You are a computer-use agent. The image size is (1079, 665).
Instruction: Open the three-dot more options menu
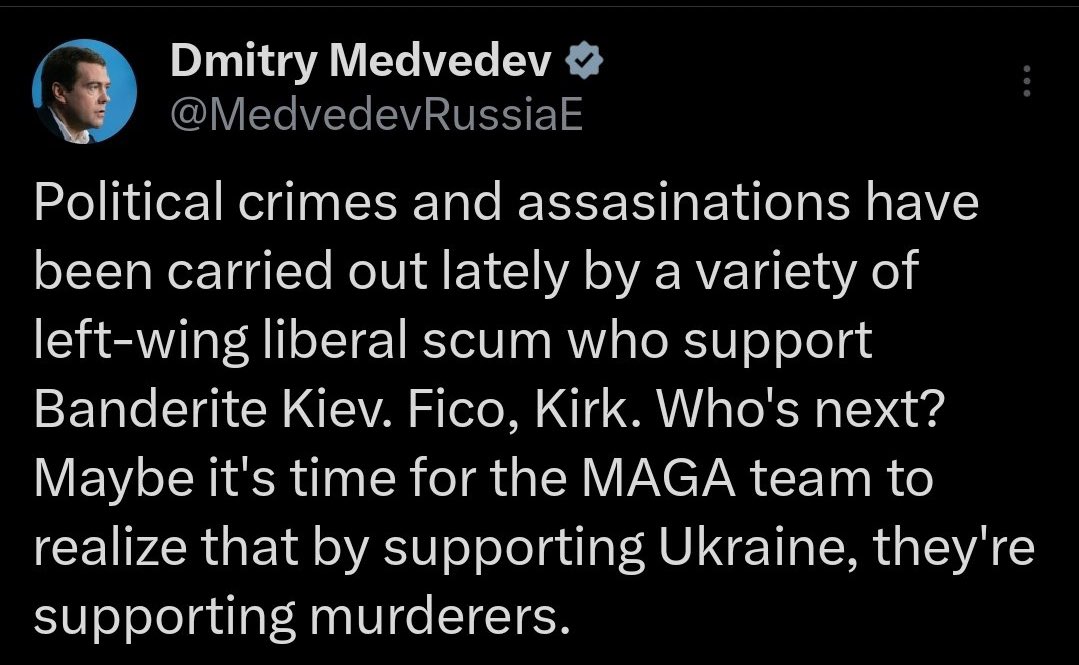(1026, 81)
